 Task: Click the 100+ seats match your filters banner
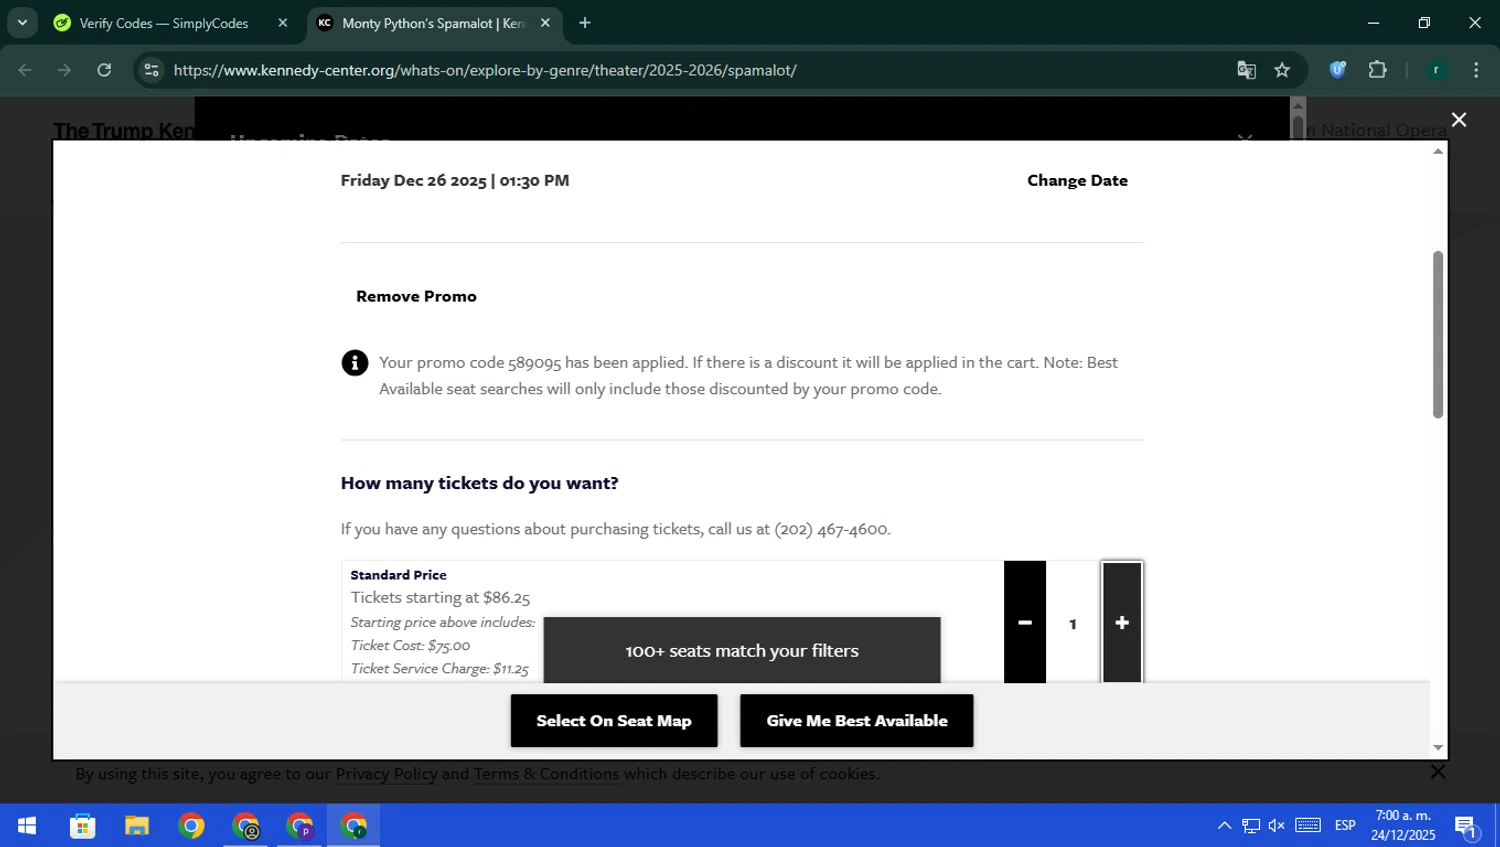(742, 650)
